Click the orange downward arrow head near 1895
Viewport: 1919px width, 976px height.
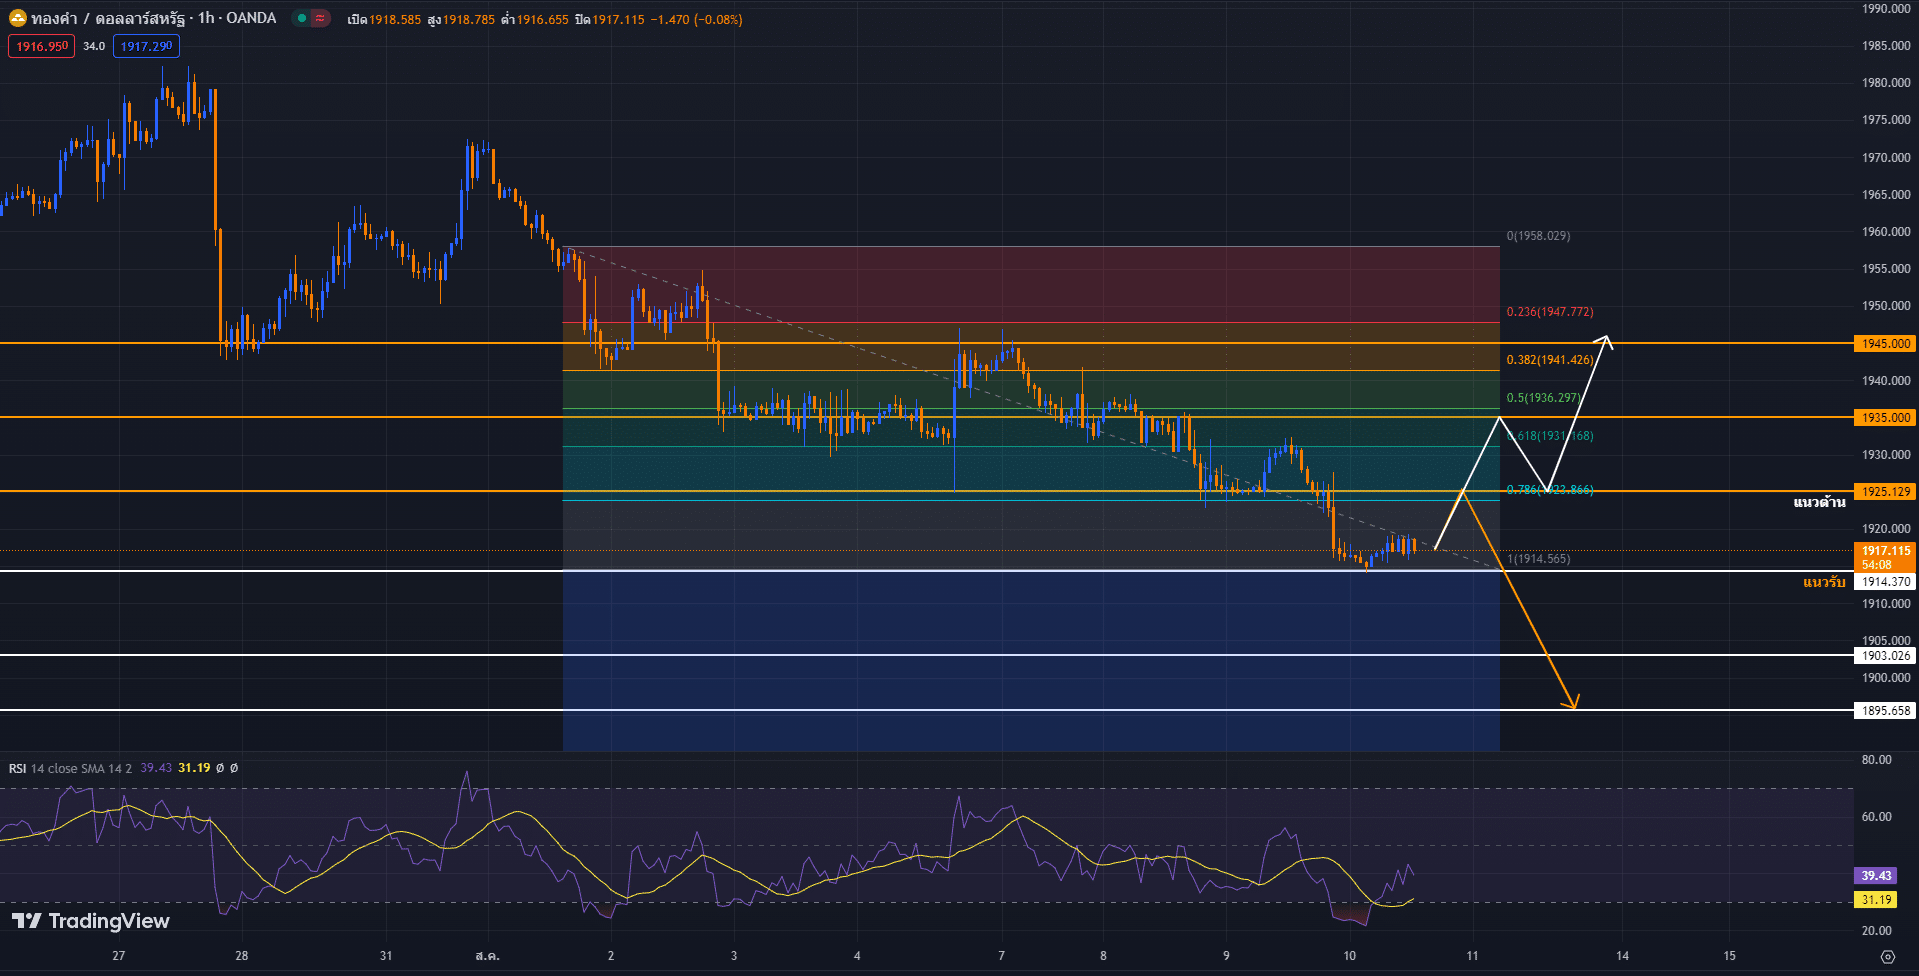pyautogui.click(x=1572, y=704)
